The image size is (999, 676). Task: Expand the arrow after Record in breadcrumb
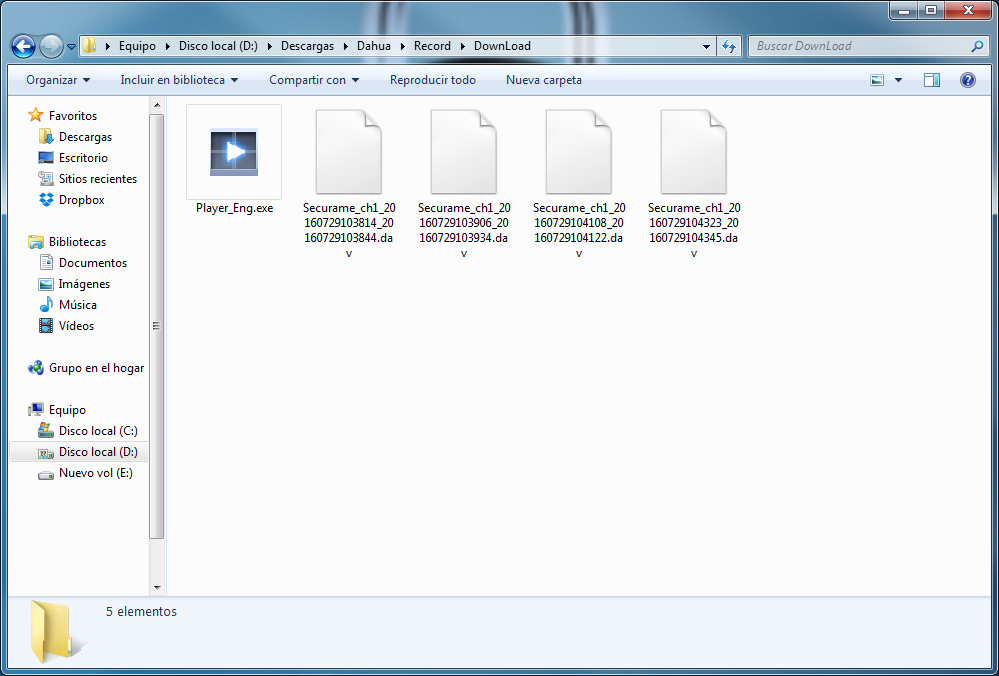(462, 47)
